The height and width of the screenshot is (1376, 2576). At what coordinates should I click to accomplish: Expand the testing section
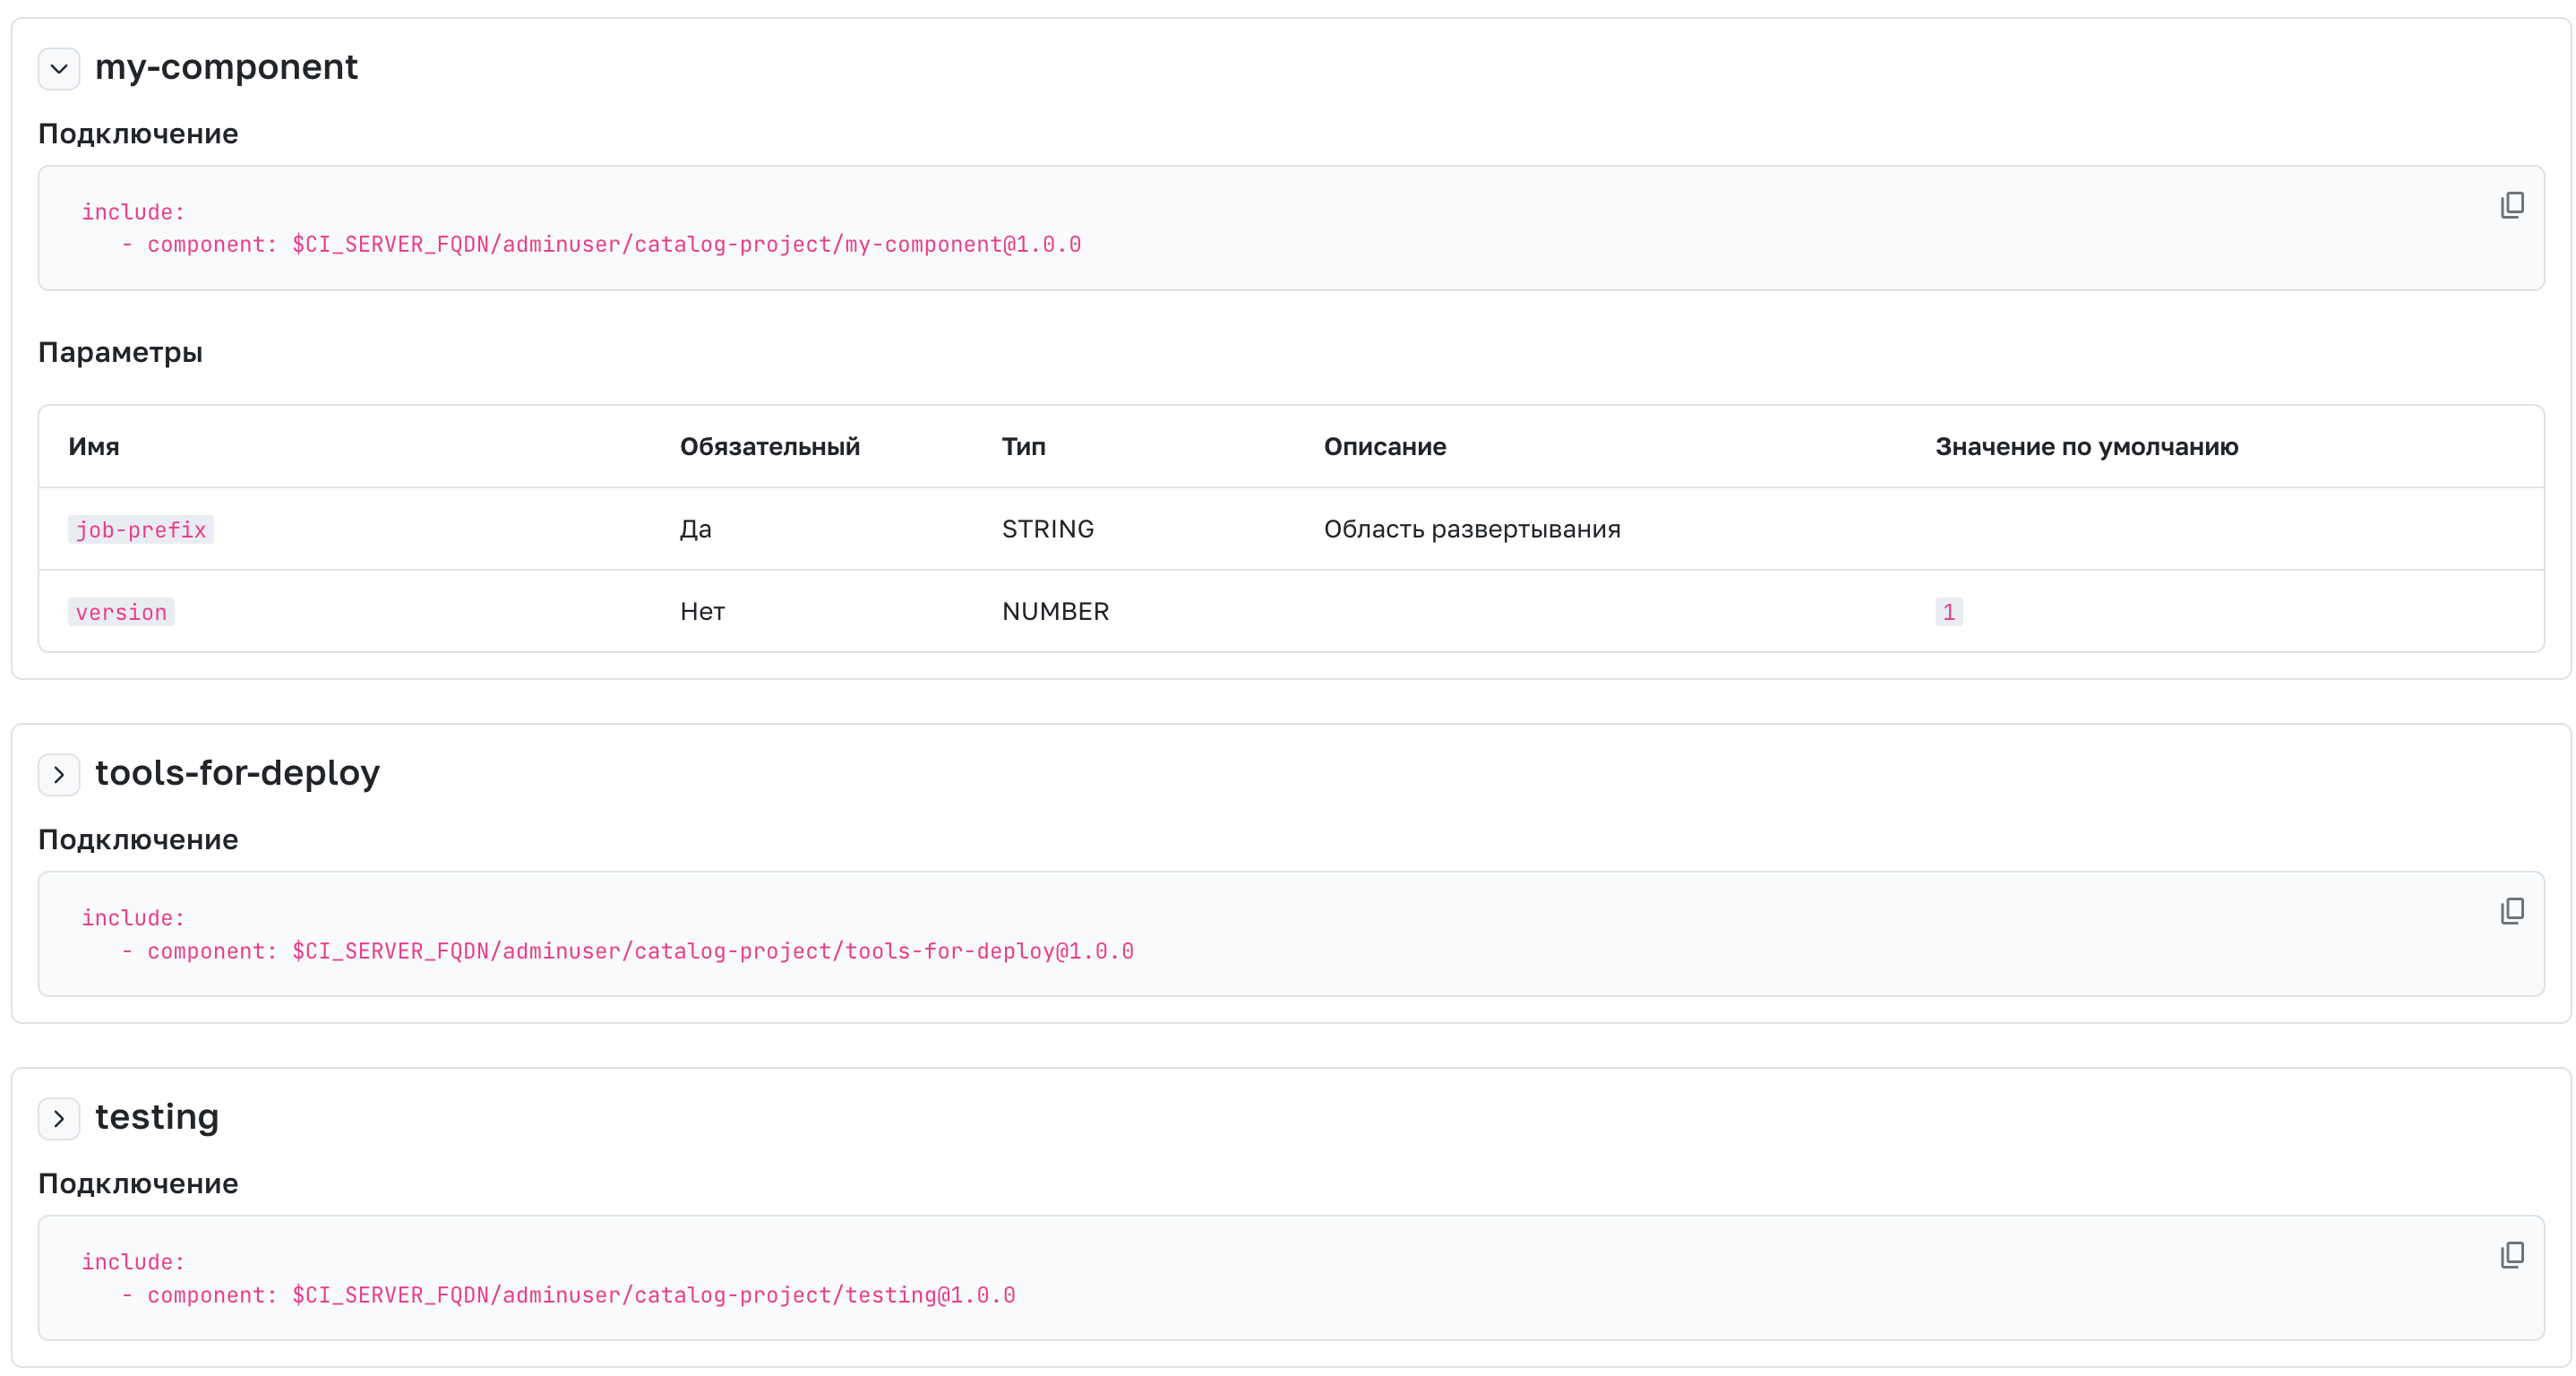pos(59,1119)
